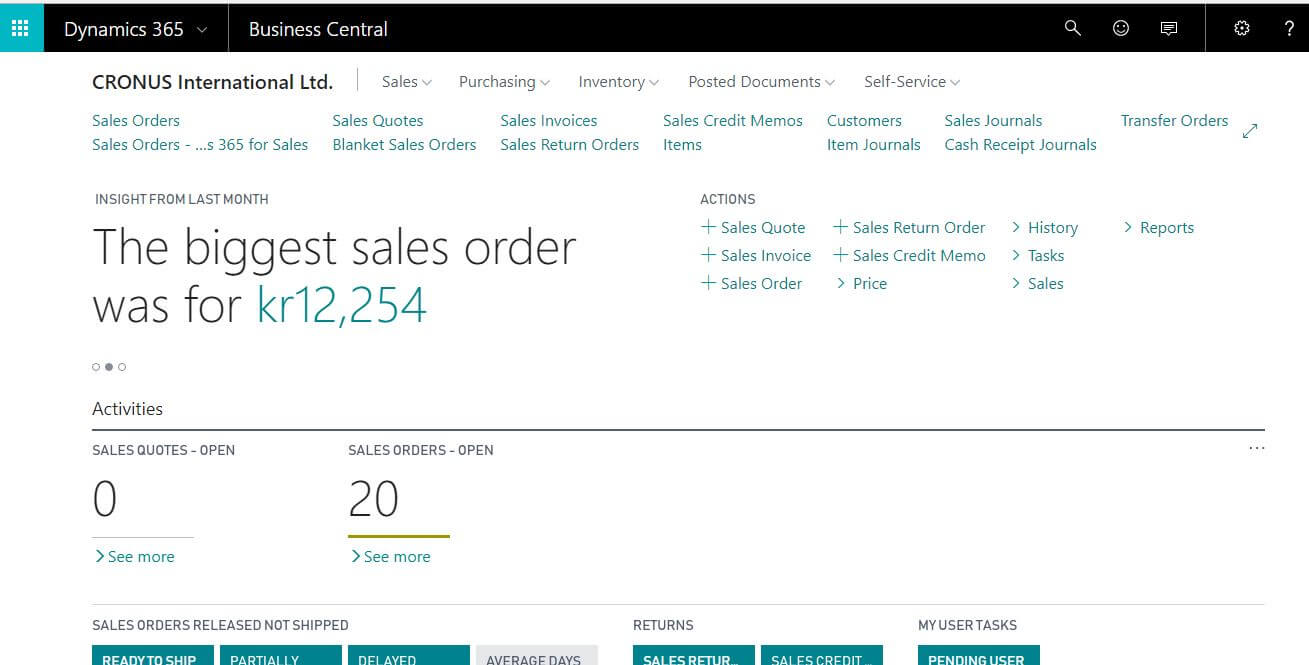This screenshot has width=1309, height=665.
Task: Open Sales Credit Memos list
Action: [733, 121]
